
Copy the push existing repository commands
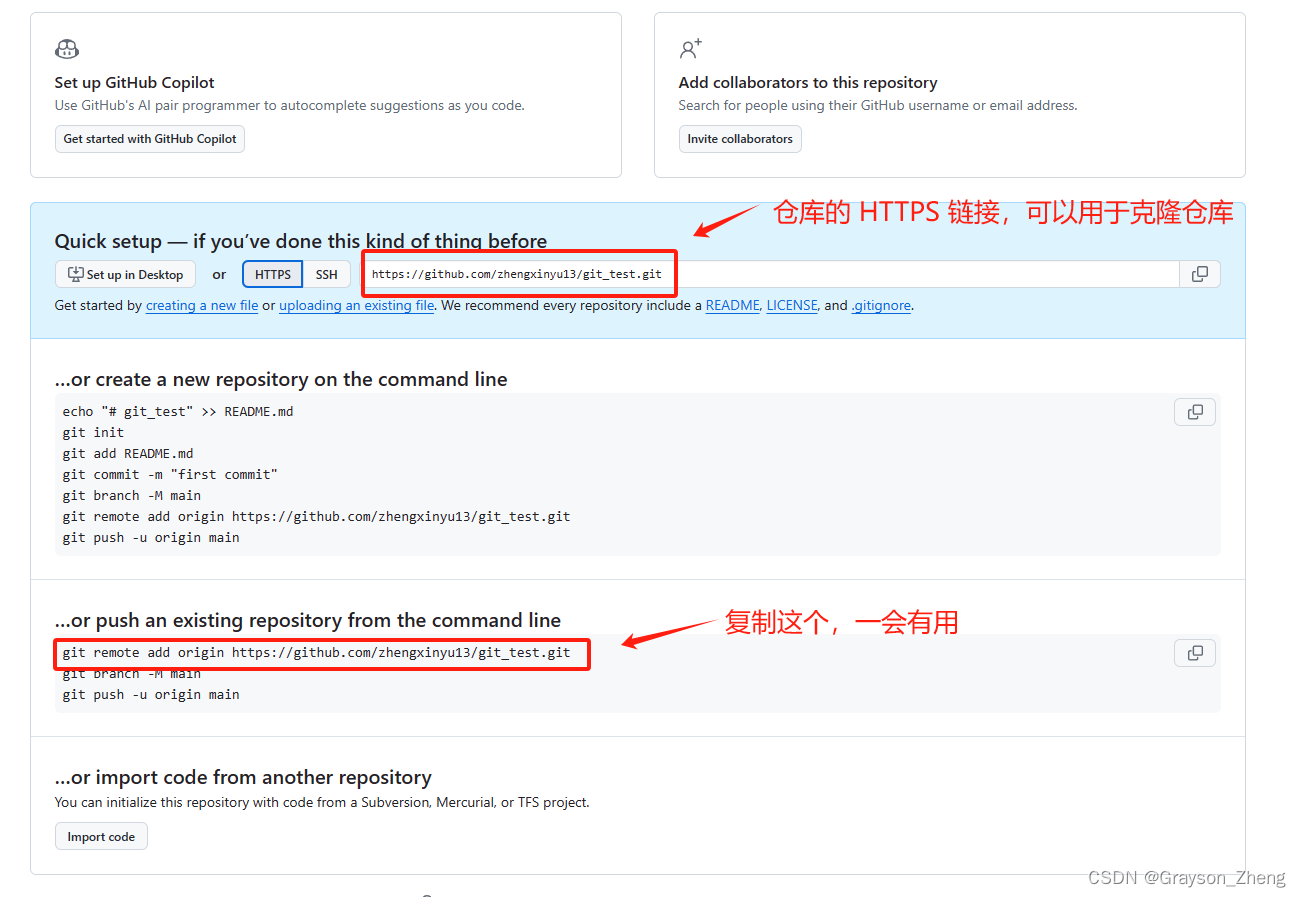tap(1195, 653)
